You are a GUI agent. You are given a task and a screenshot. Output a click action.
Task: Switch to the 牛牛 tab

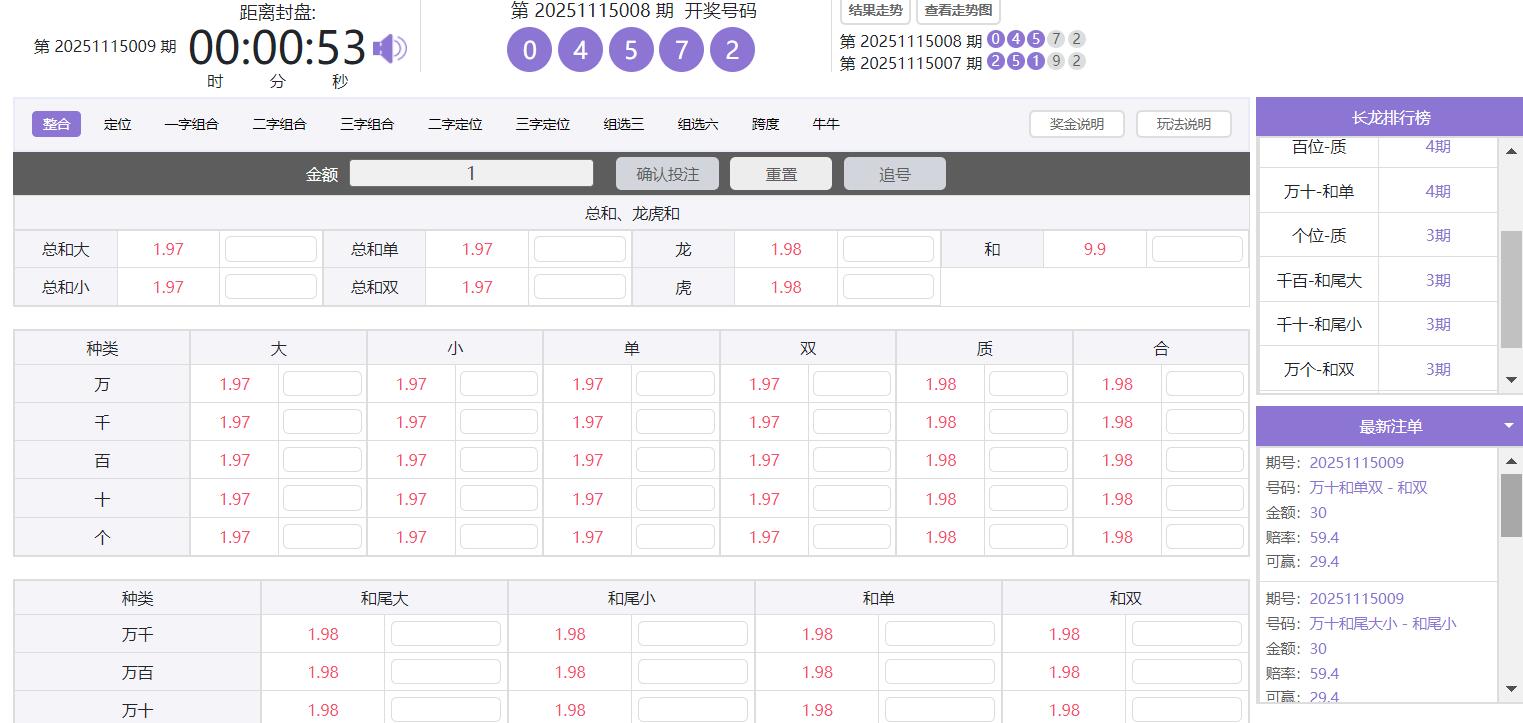coord(826,123)
